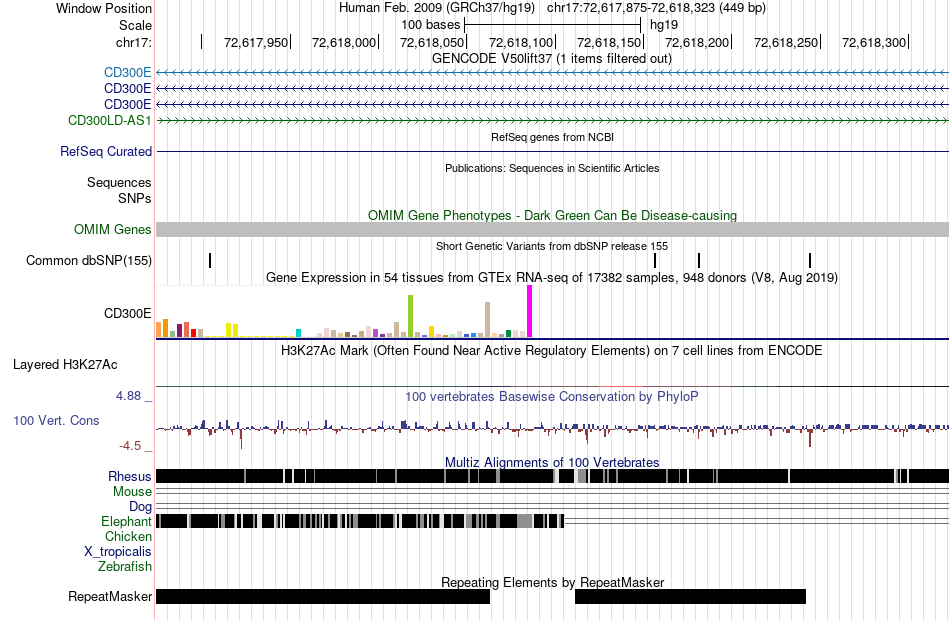Click the OMIM Genes track label
Viewport: 950px width, 620px height.
click(x=113, y=230)
